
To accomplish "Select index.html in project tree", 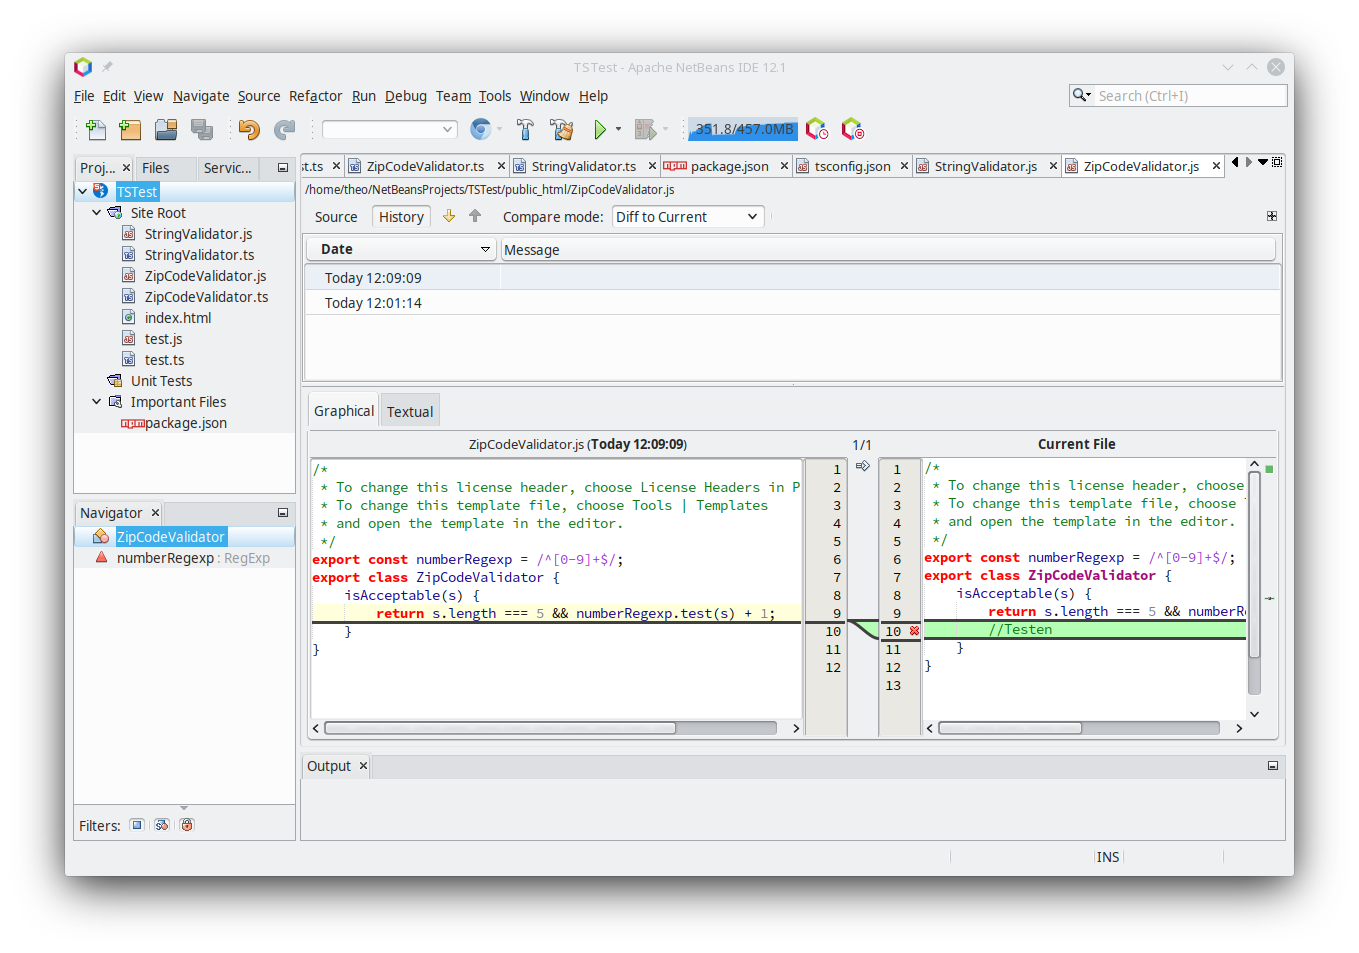I will (178, 317).
